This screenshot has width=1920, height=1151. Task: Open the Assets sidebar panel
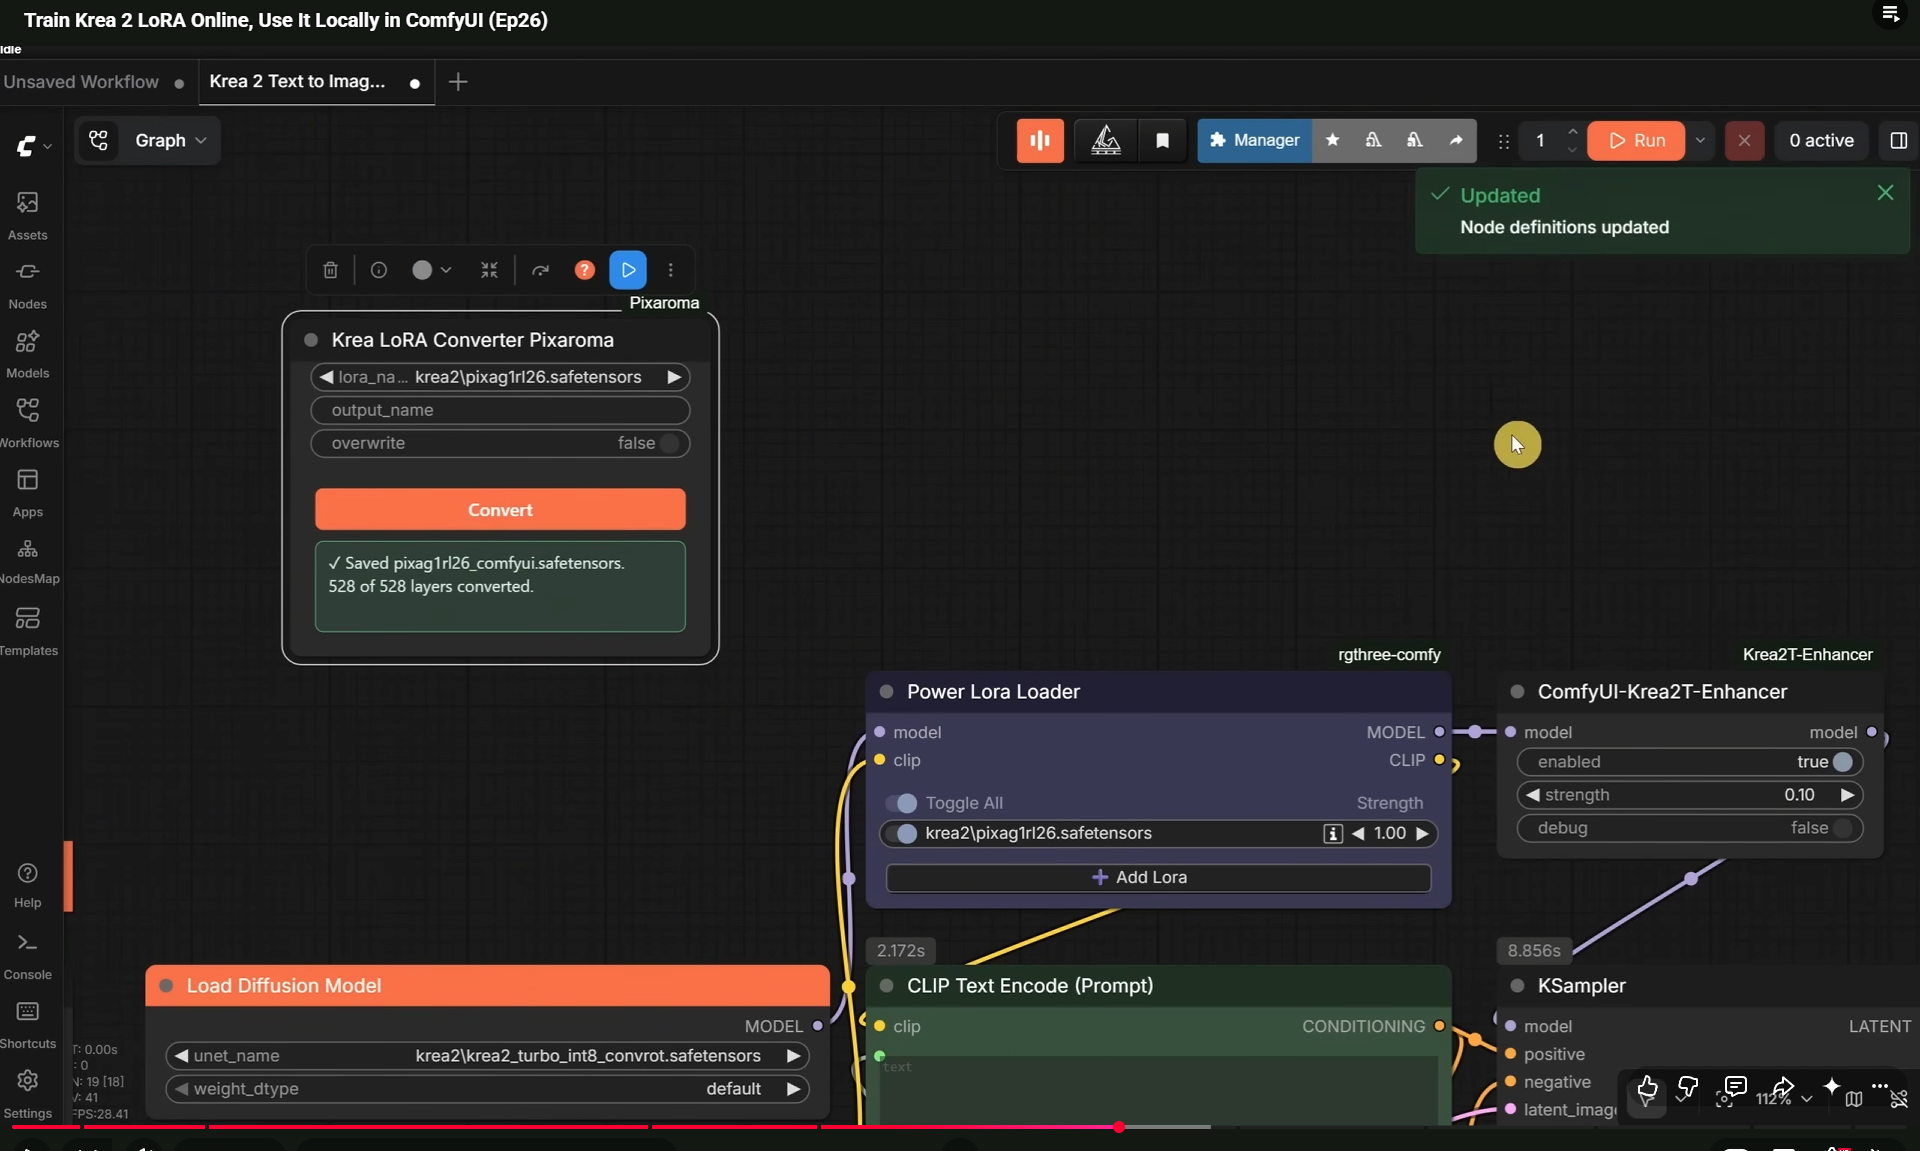pos(28,215)
